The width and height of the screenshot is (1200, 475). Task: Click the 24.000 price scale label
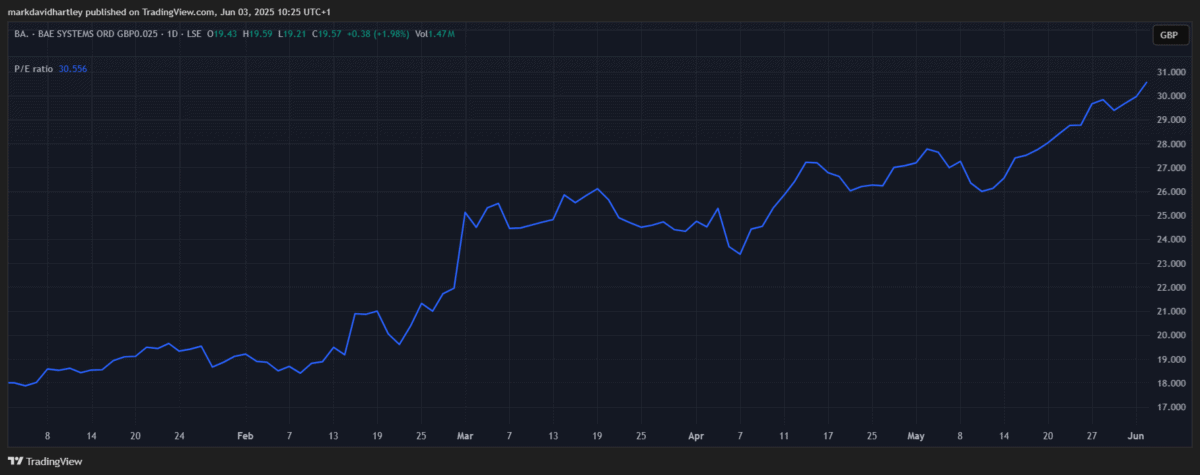coord(1168,240)
